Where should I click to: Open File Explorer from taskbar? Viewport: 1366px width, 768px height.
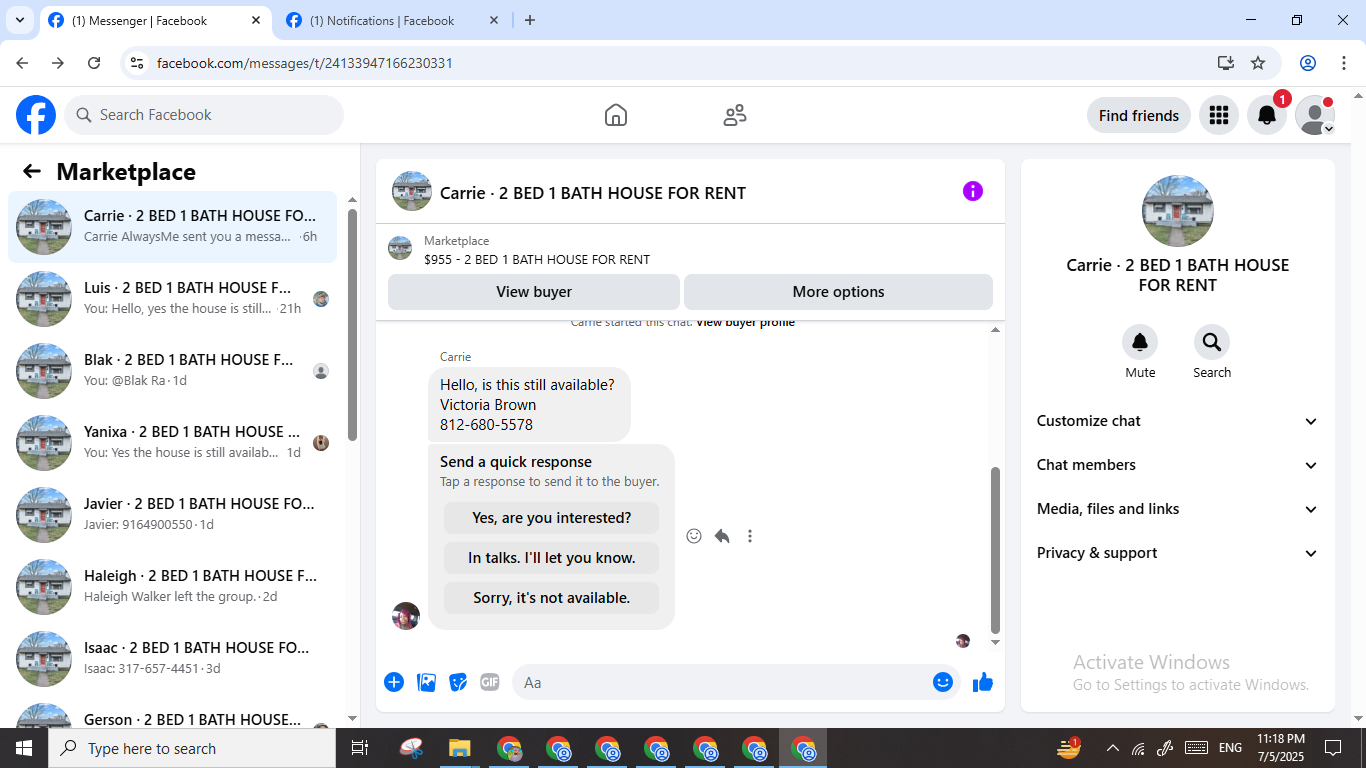coord(459,748)
